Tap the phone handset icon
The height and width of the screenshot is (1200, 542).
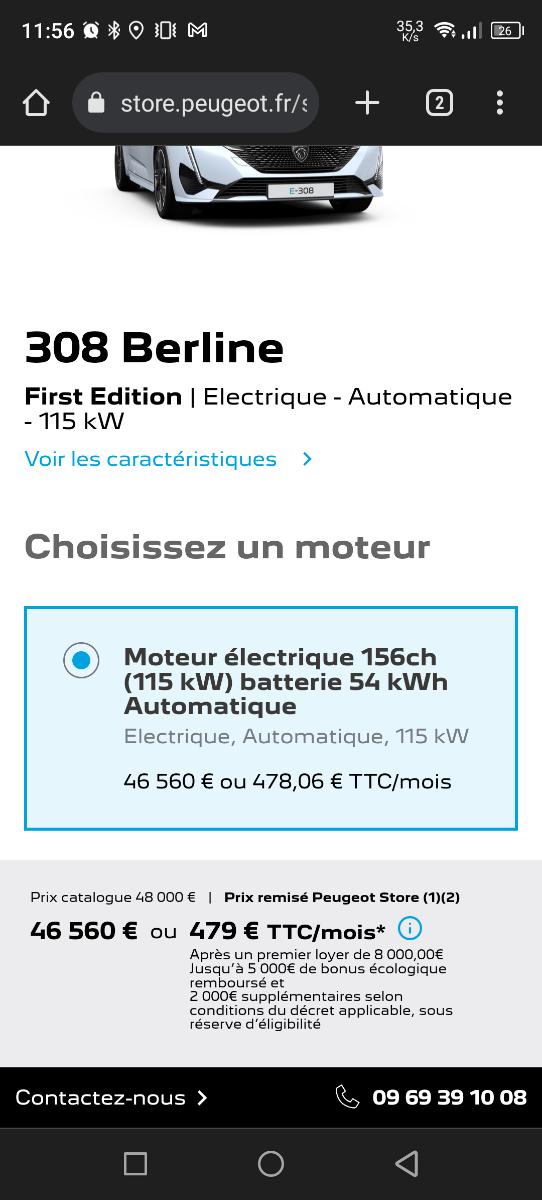point(347,1098)
